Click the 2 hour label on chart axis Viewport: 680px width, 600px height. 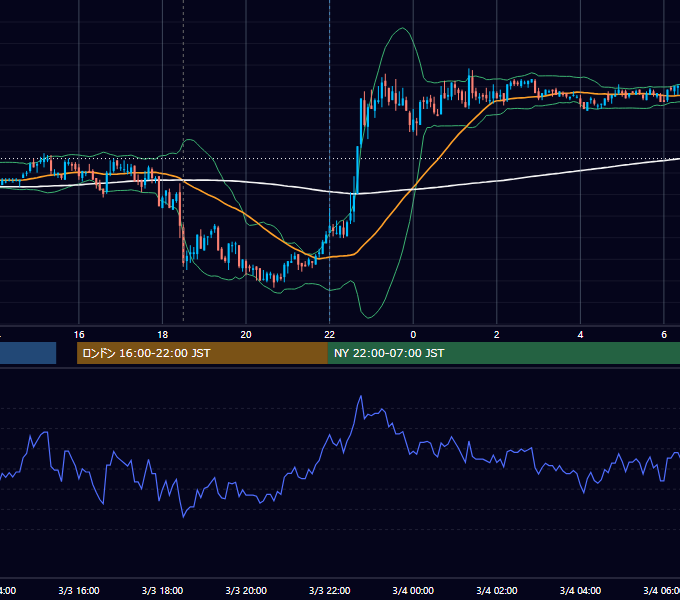point(497,335)
